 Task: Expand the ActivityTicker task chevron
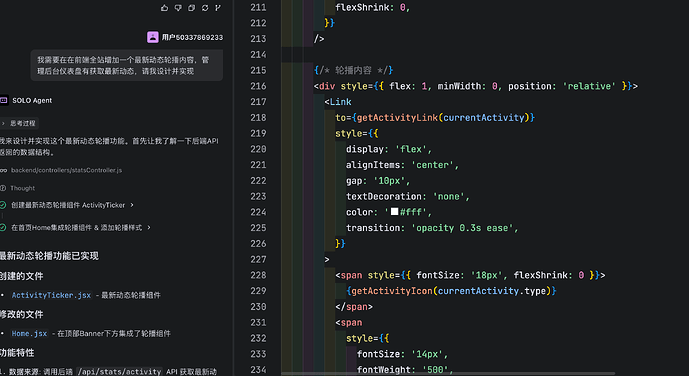pos(132,205)
